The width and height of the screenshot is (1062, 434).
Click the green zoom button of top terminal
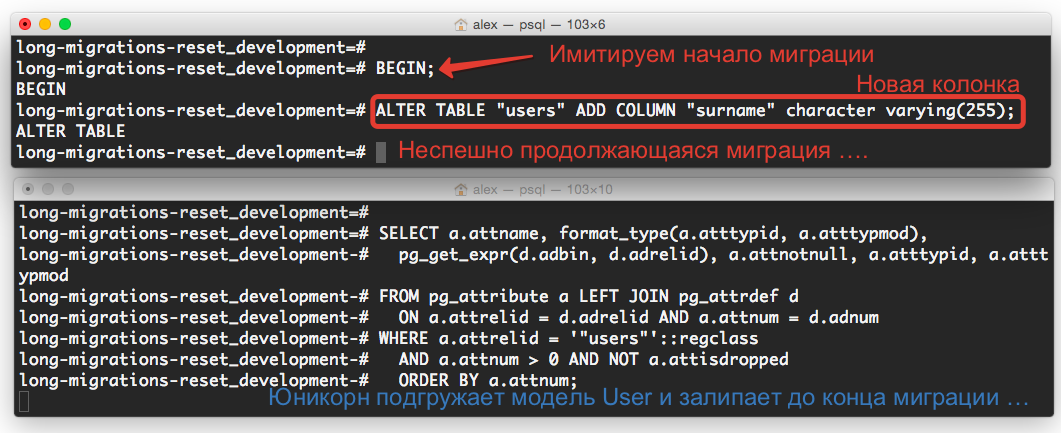65,24
